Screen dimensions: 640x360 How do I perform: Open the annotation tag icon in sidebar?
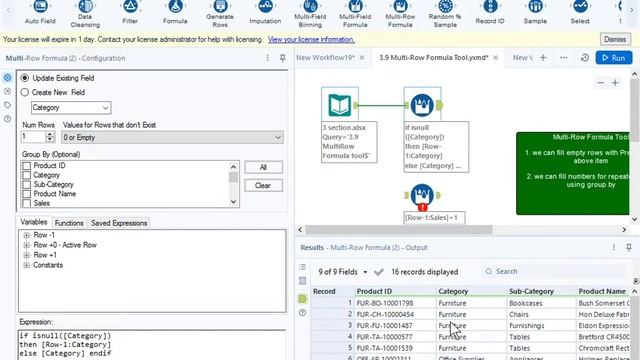tap(7, 105)
